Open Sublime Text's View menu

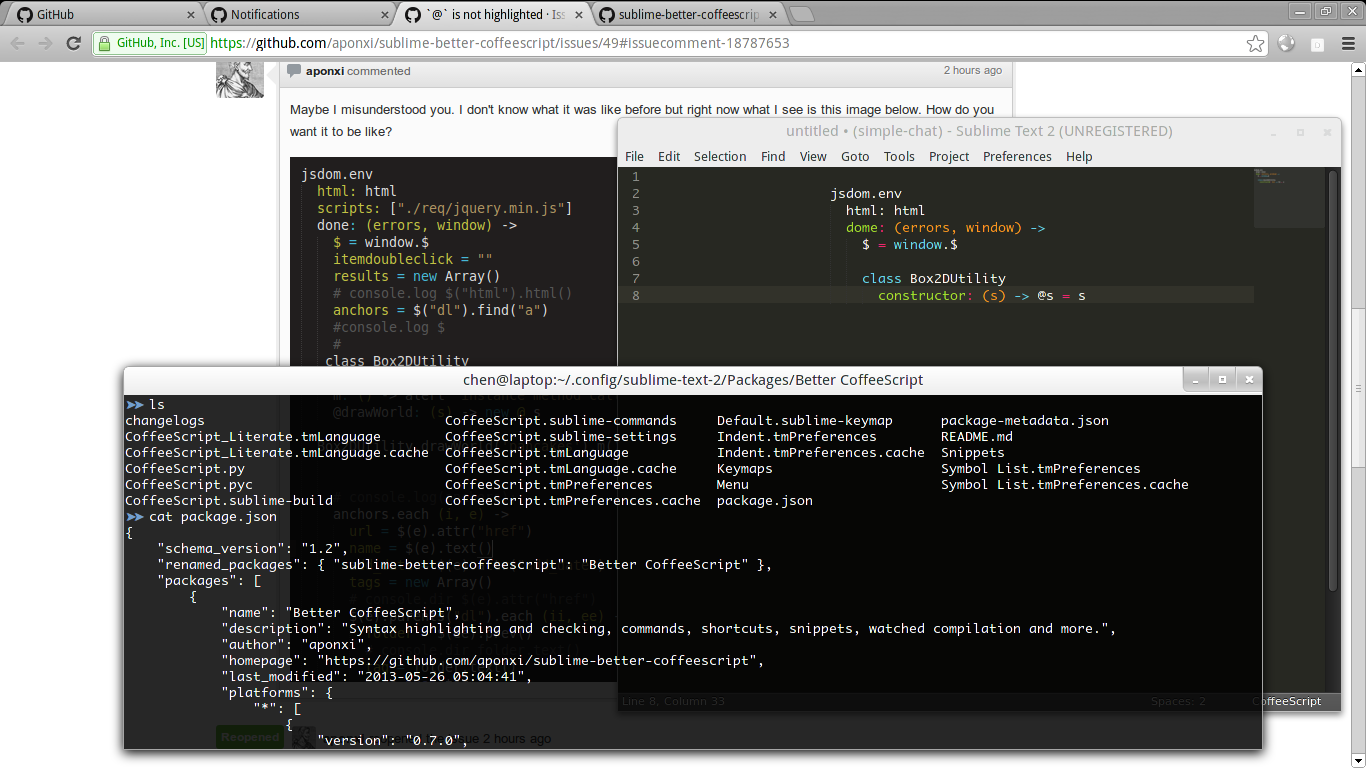point(813,156)
